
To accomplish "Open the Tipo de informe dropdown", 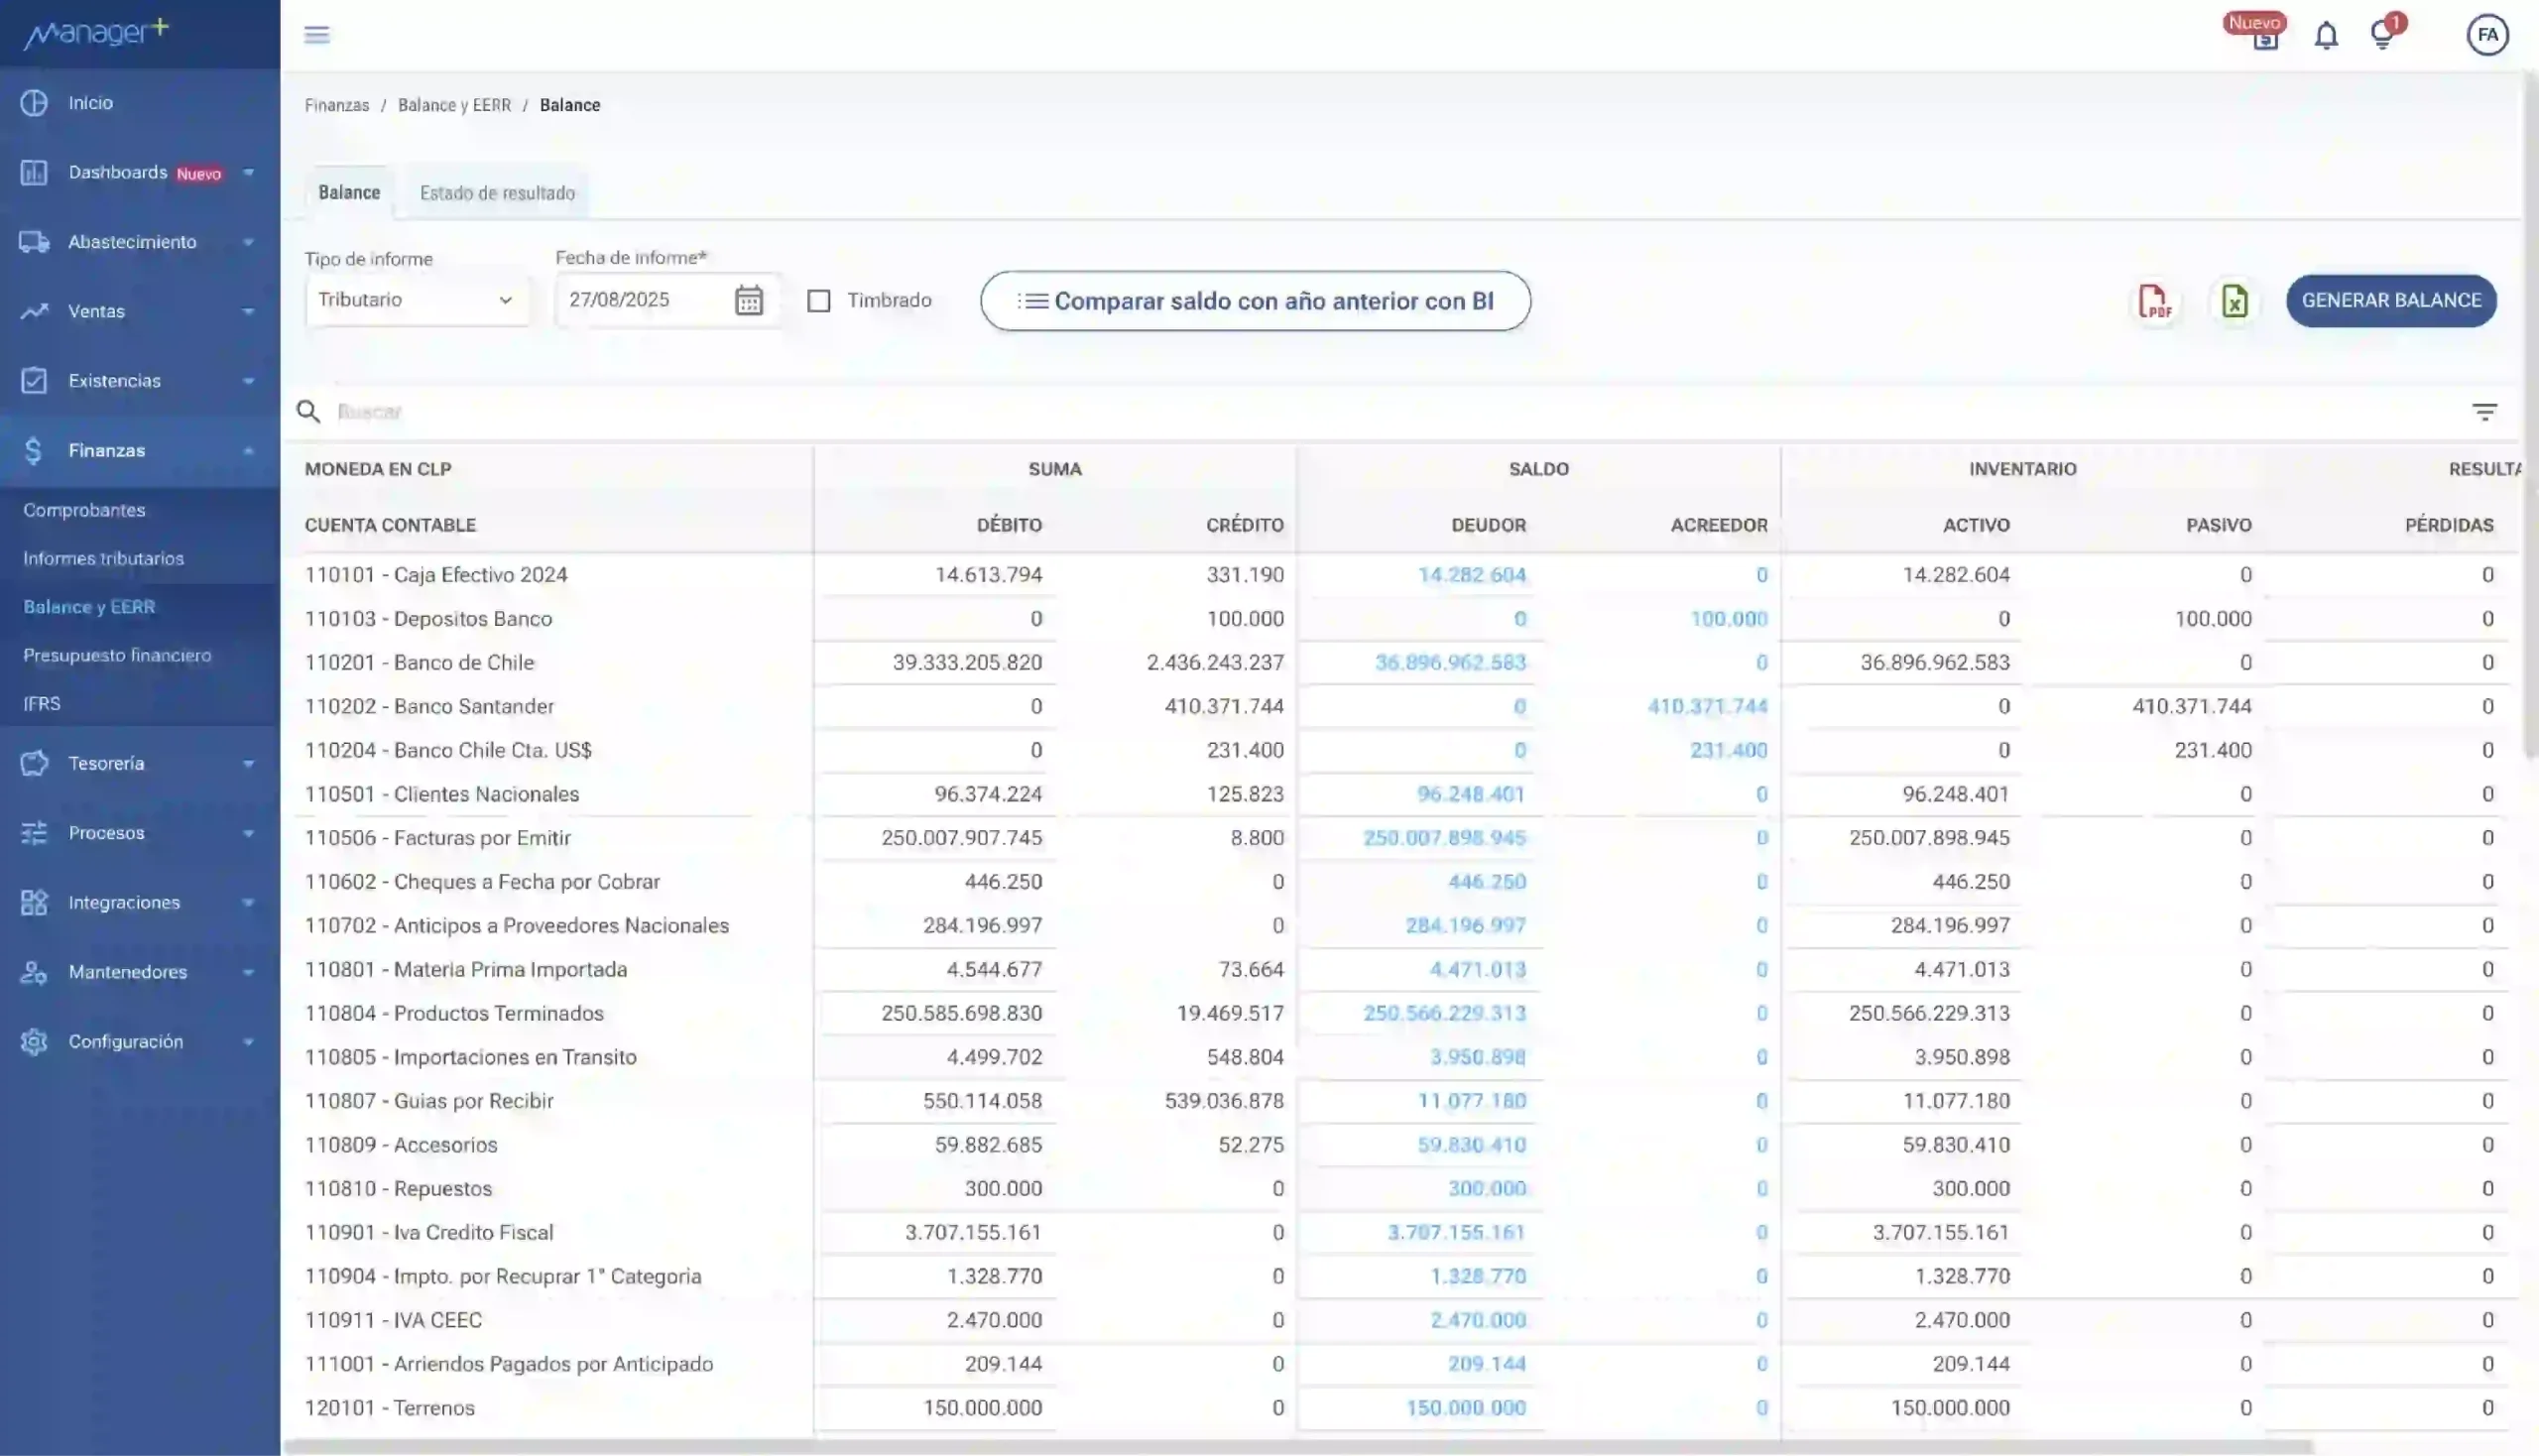I will (x=416, y=300).
